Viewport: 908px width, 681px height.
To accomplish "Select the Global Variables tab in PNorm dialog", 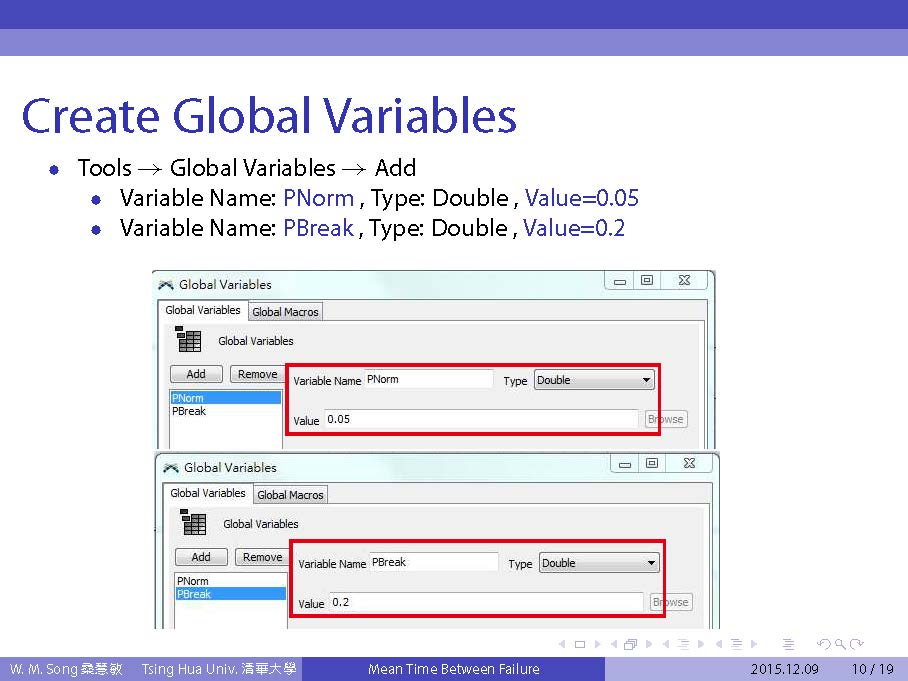I will pyautogui.click(x=203, y=311).
